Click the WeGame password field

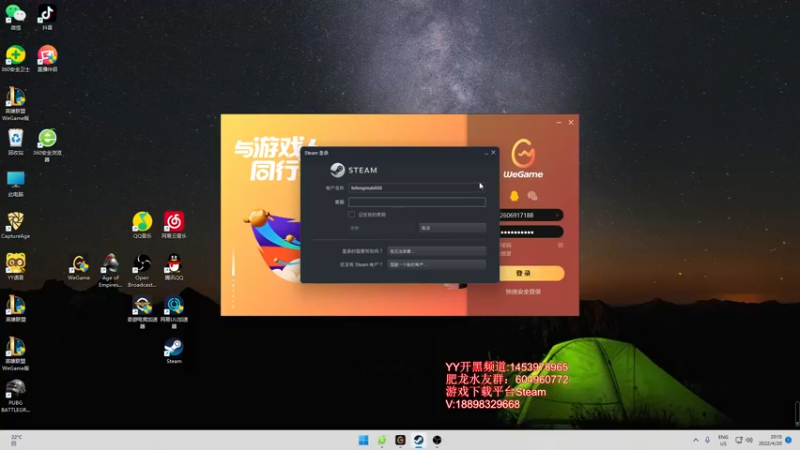531,232
